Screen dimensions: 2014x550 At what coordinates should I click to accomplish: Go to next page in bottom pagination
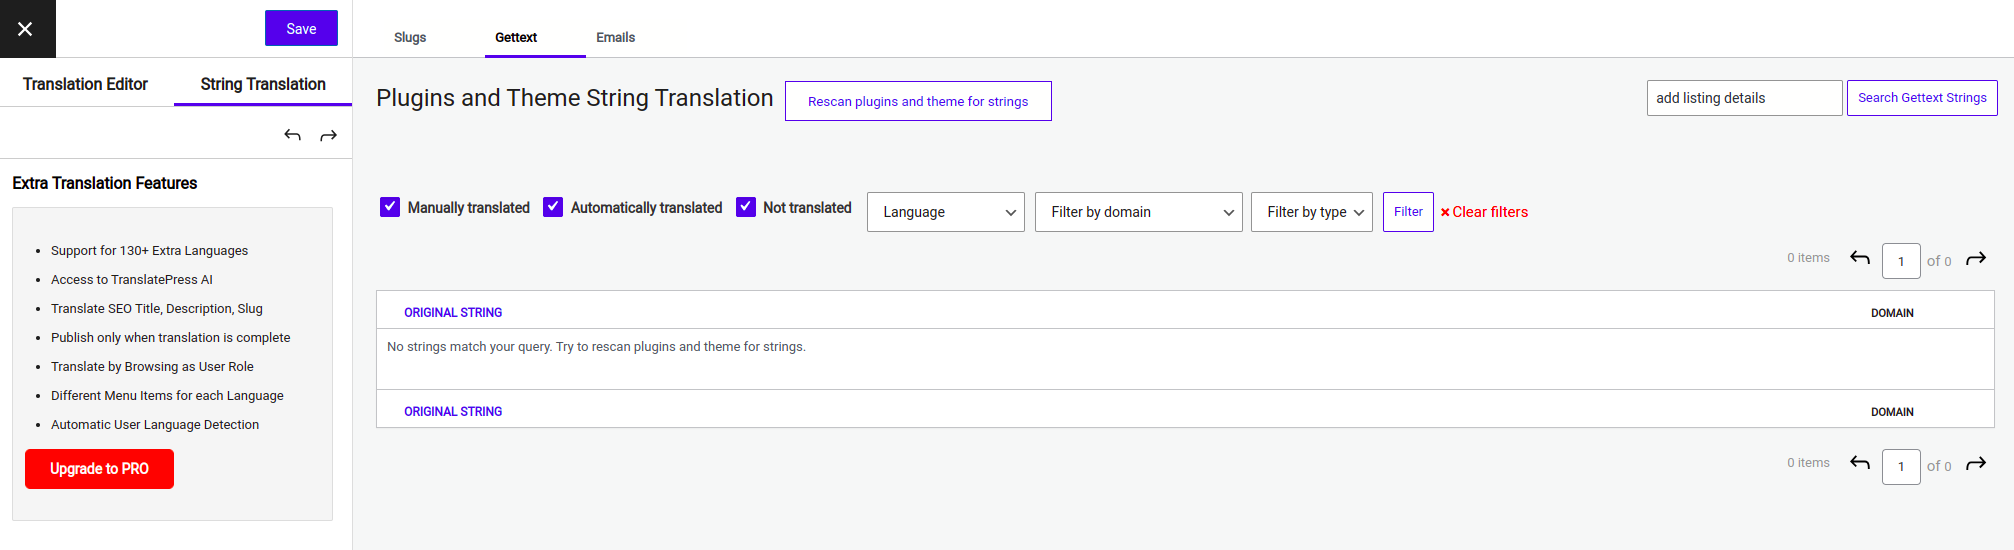(x=1976, y=464)
